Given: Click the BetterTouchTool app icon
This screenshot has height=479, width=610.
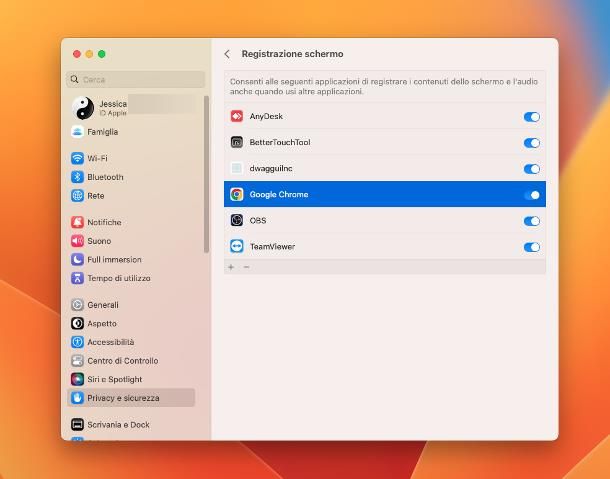Looking at the screenshot, I should [x=237, y=142].
